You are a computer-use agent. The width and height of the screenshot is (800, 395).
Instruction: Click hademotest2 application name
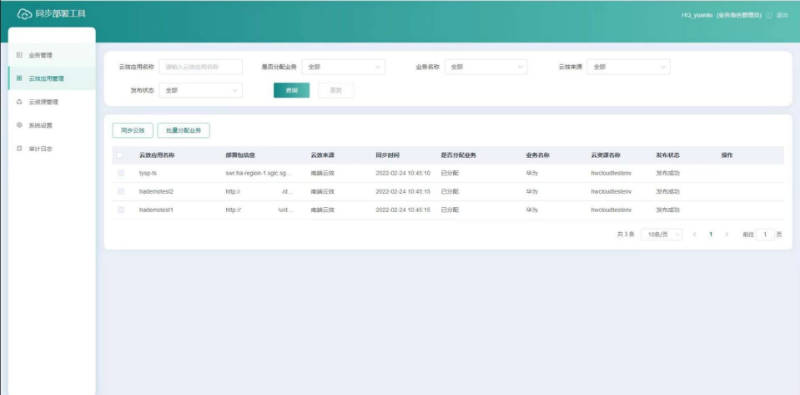156,191
